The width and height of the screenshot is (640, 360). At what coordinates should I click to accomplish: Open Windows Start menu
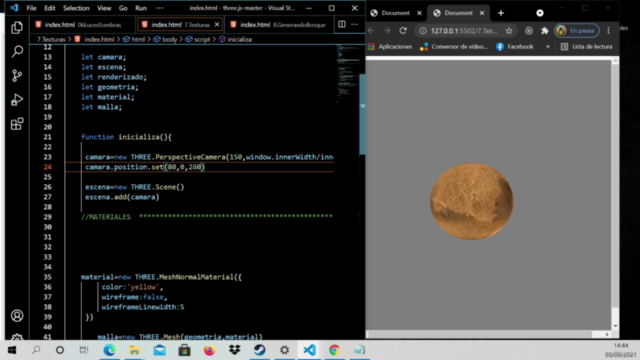click(12, 350)
